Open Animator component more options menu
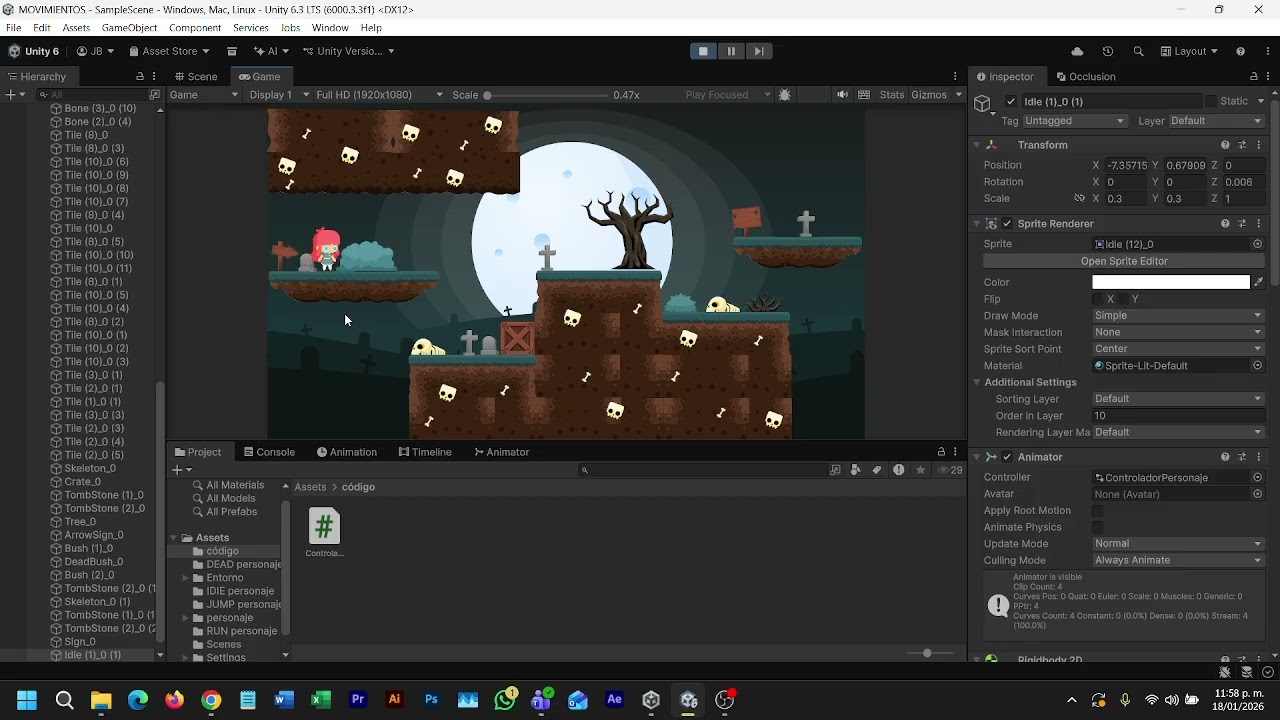Viewport: 1280px width, 720px height. (1258, 457)
